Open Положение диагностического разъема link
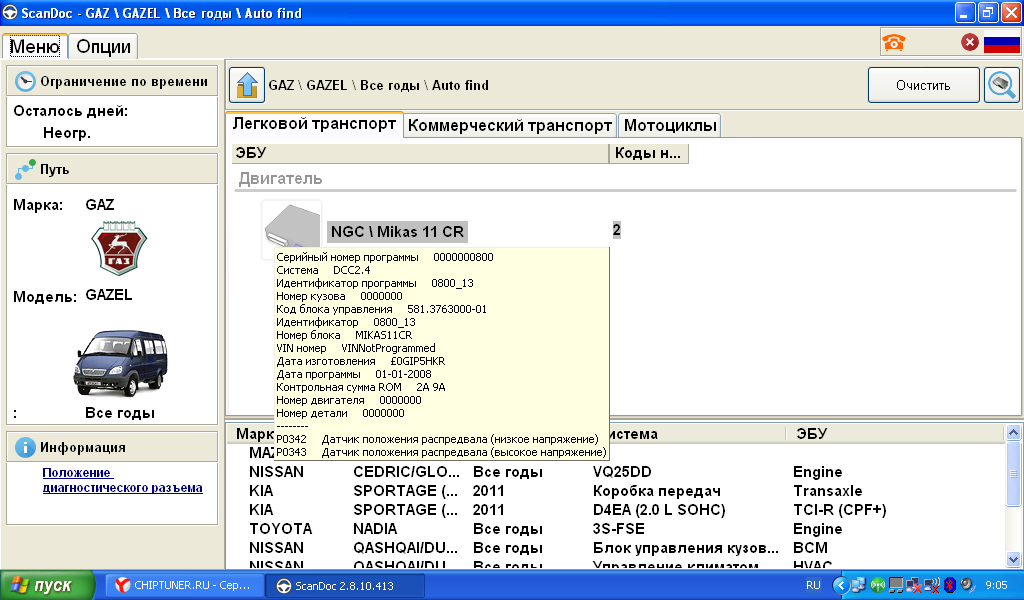Screen dimensions: 1024x600 point(122,480)
